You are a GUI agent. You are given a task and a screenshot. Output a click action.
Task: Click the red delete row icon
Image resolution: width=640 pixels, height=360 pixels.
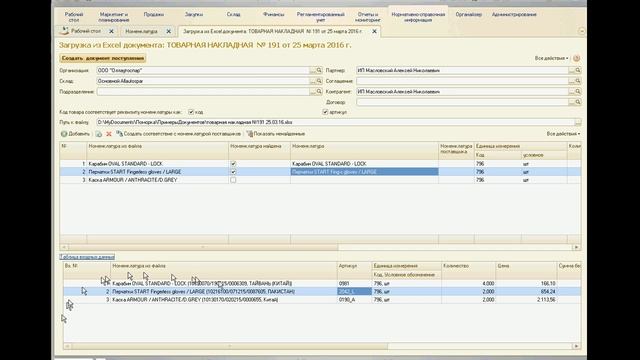coord(109,134)
